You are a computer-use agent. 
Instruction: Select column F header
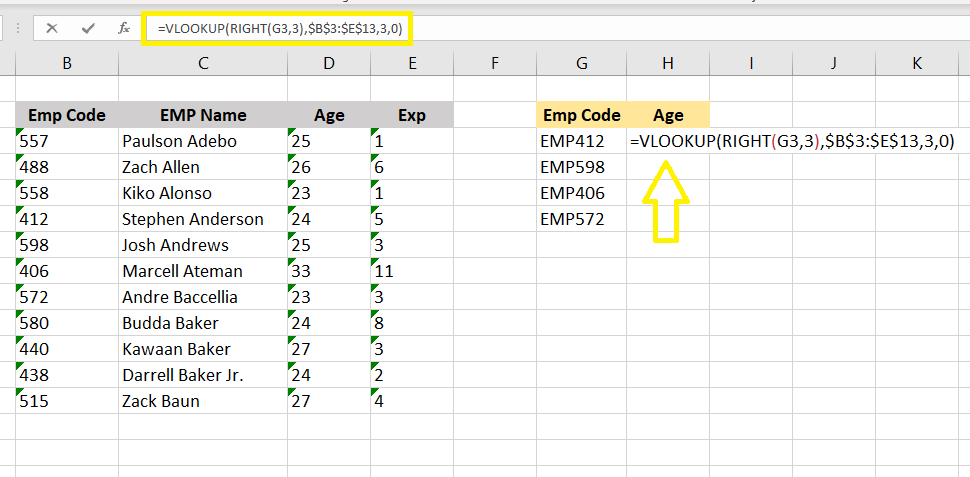495,62
